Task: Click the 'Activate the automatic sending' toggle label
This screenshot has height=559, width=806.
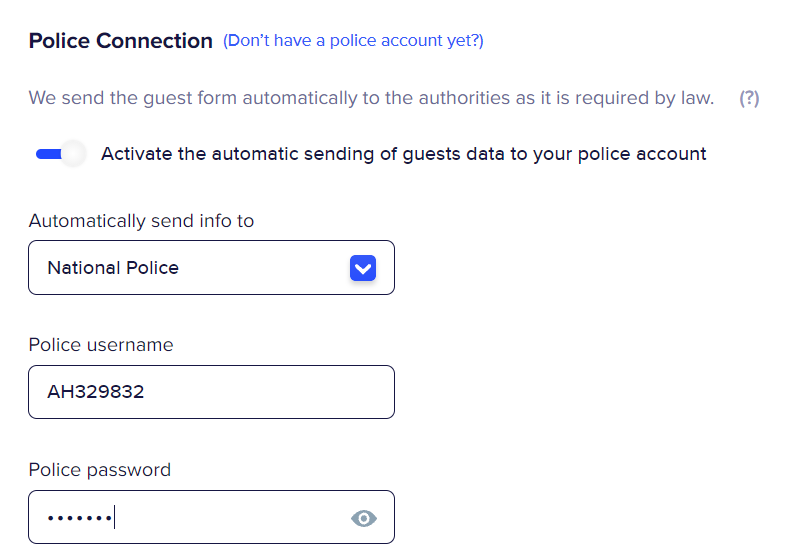Action: click(403, 154)
